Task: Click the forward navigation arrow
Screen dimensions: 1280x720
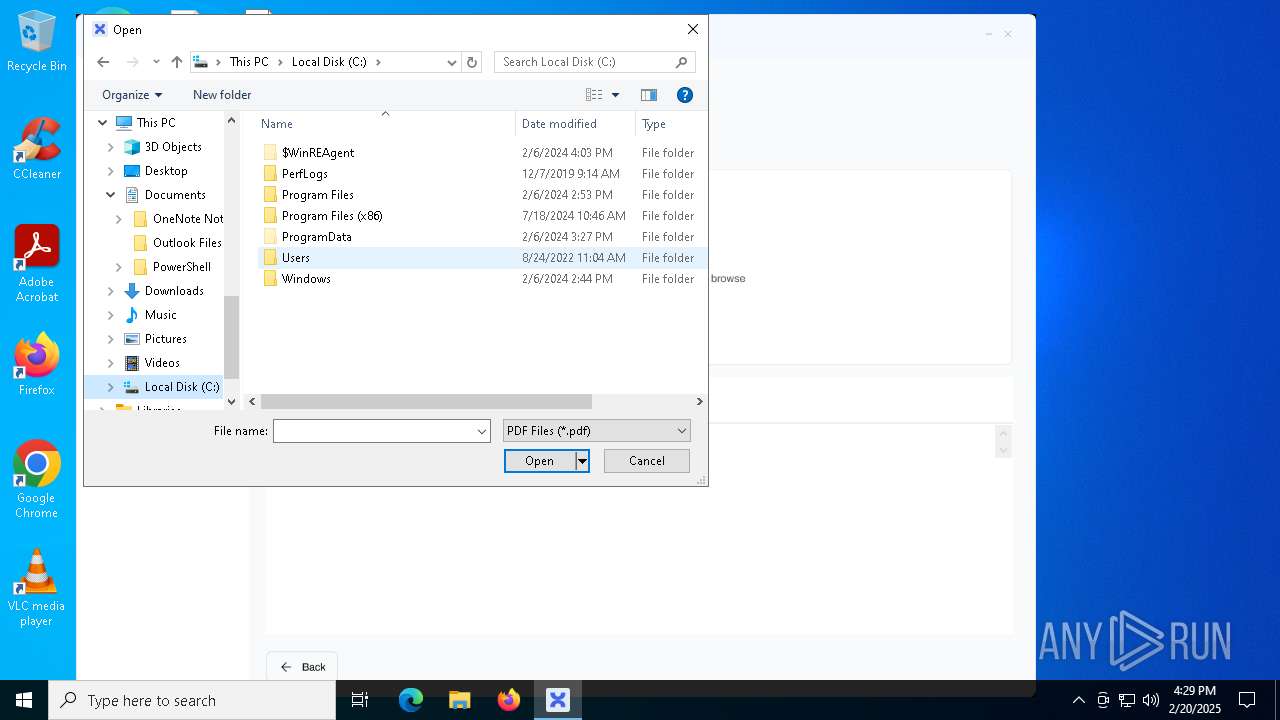Action: pyautogui.click(x=132, y=62)
